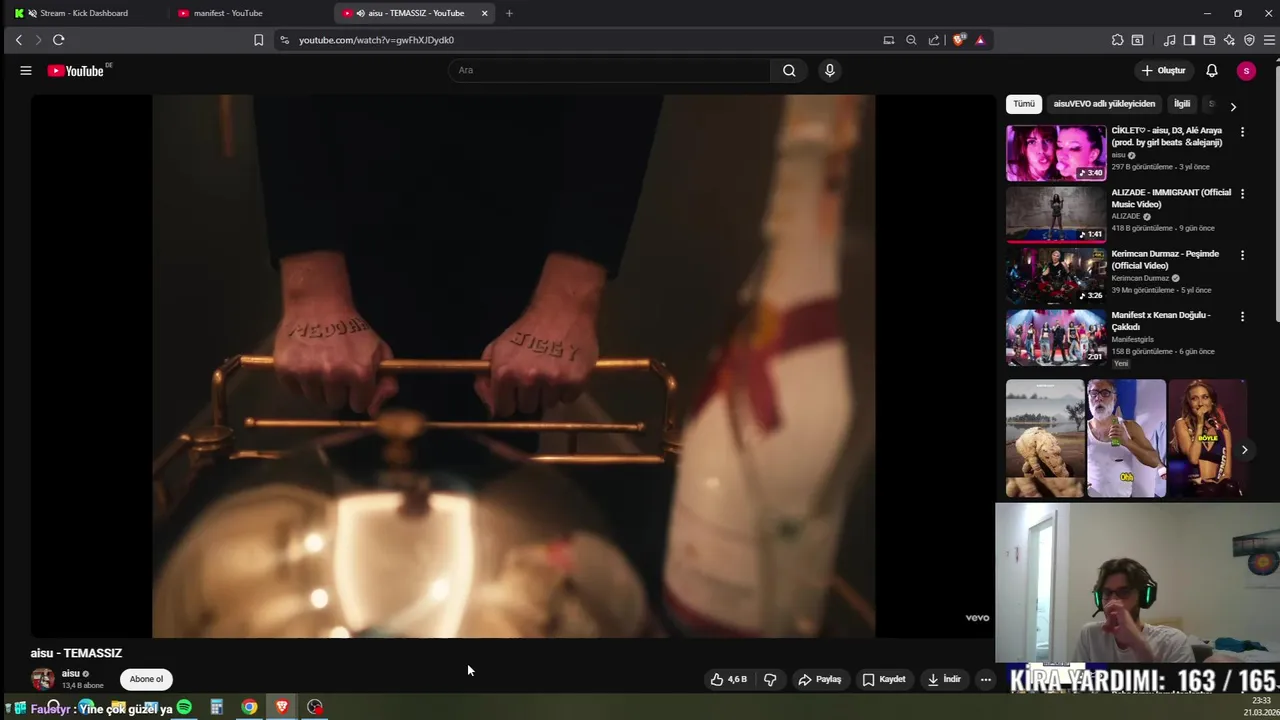Open the Brave playlist music note icon
This screenshot has width=1280, height=720.
click(1169, 40)
